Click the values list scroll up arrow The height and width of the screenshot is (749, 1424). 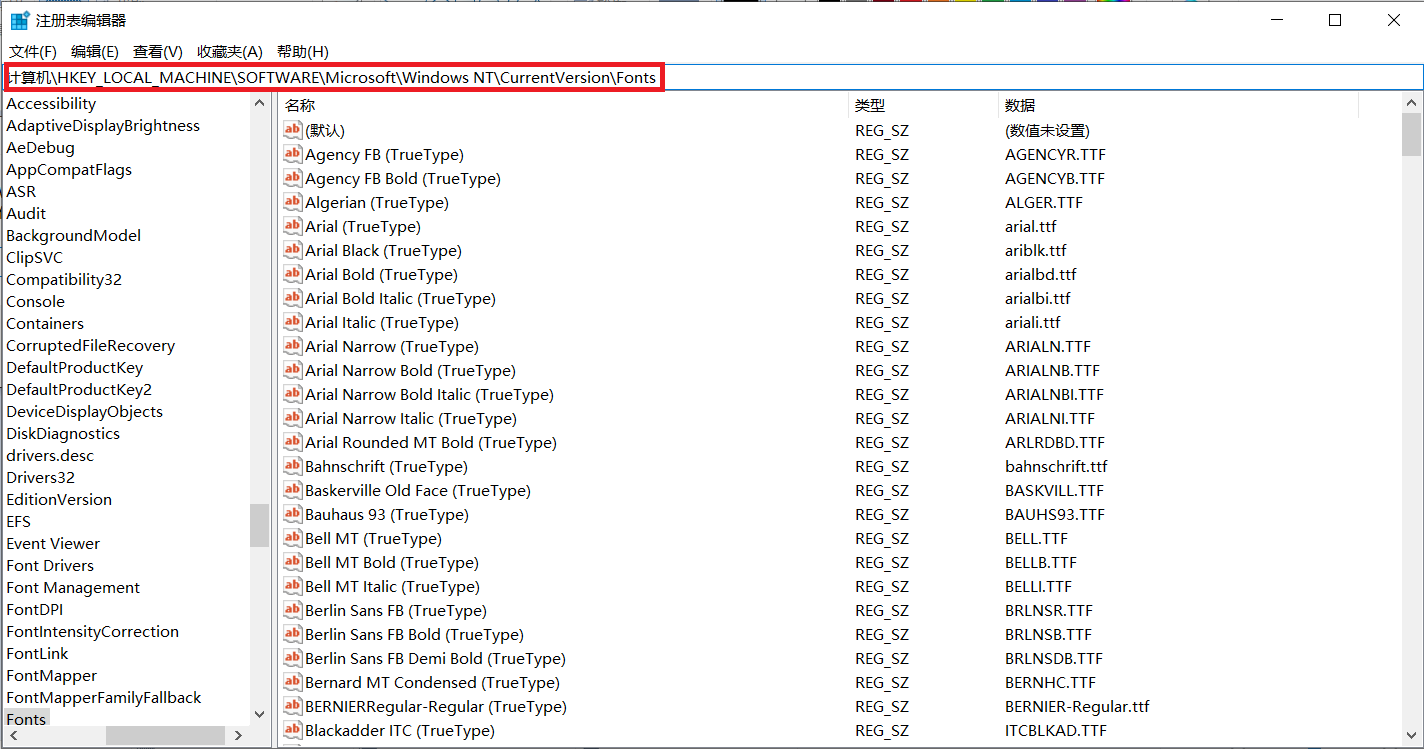click(1412, 103)
